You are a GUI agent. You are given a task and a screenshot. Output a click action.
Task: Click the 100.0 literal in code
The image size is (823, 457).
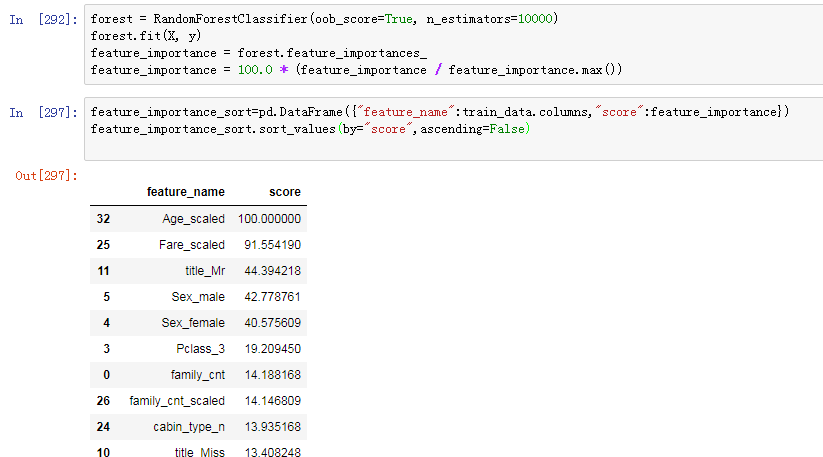[x=255, y=70]
